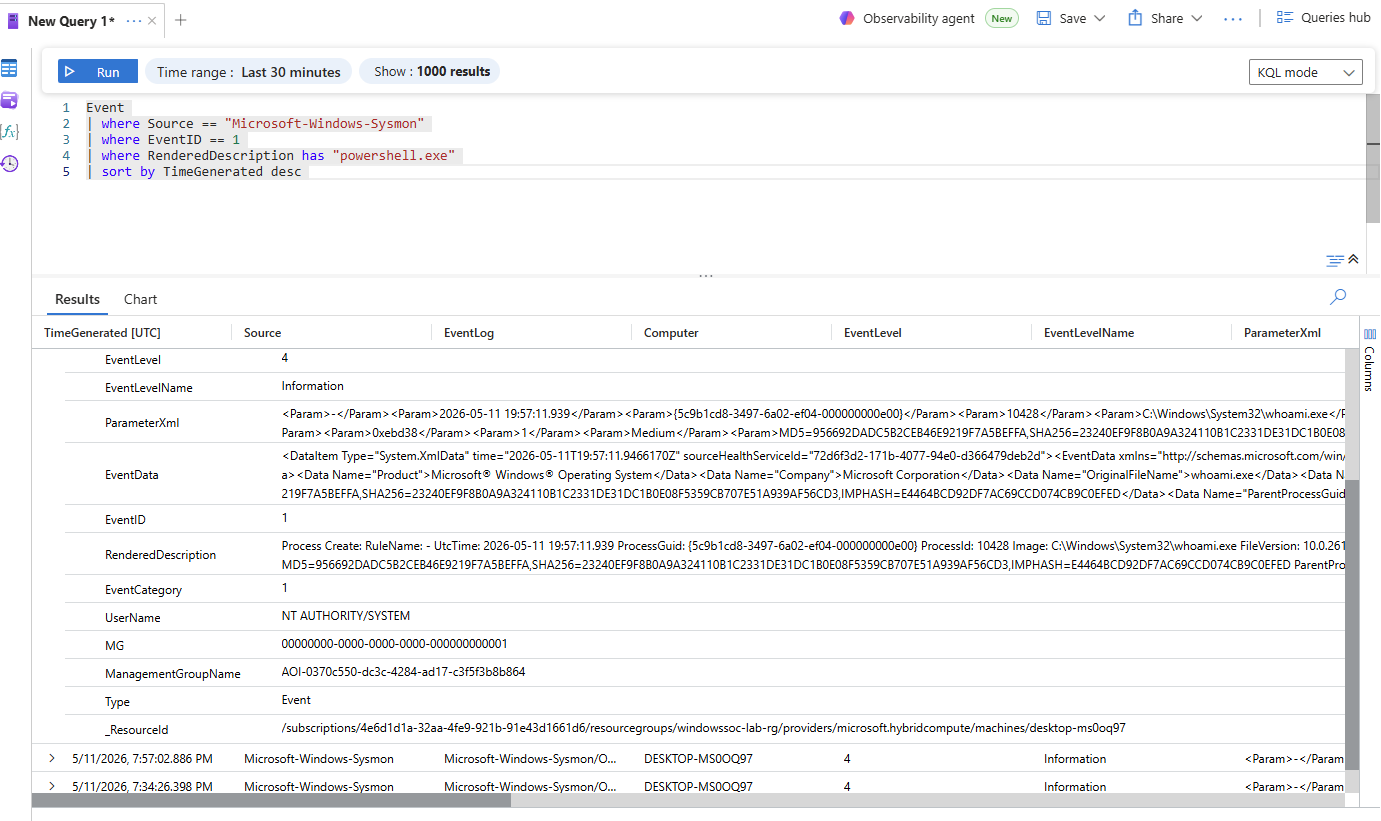Sort by EventLog column header
Screen dimensions: 1381x821
point(469,333)
